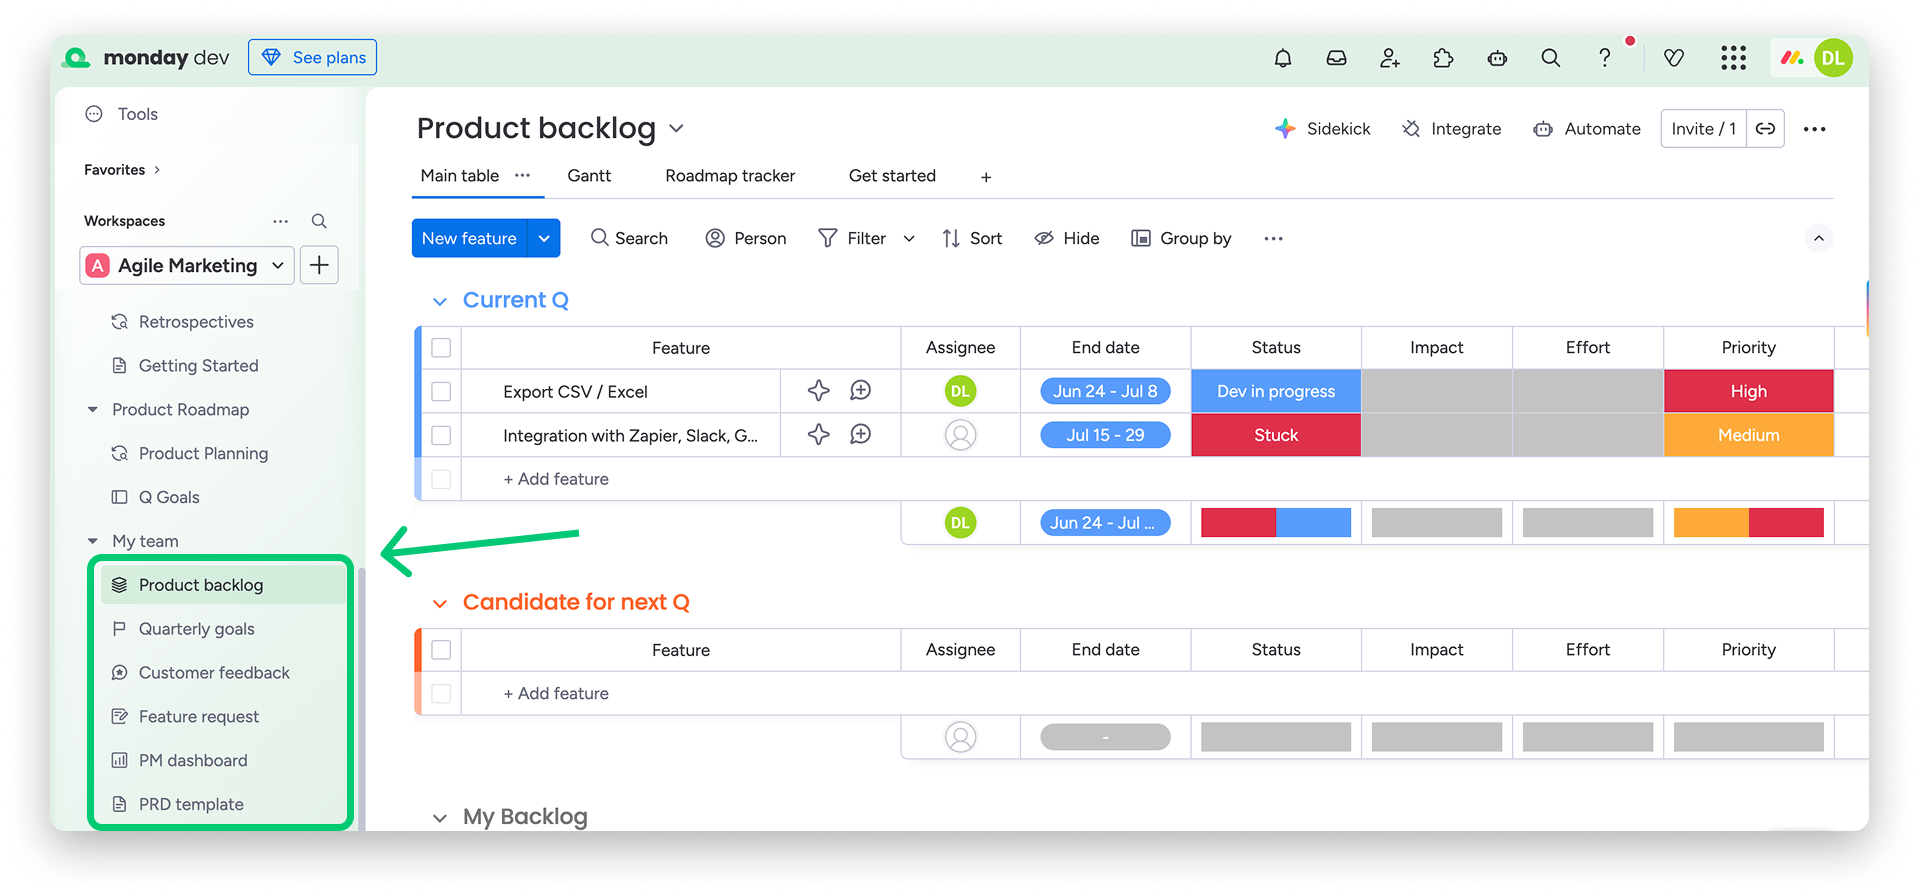Sort the board items

972,238
